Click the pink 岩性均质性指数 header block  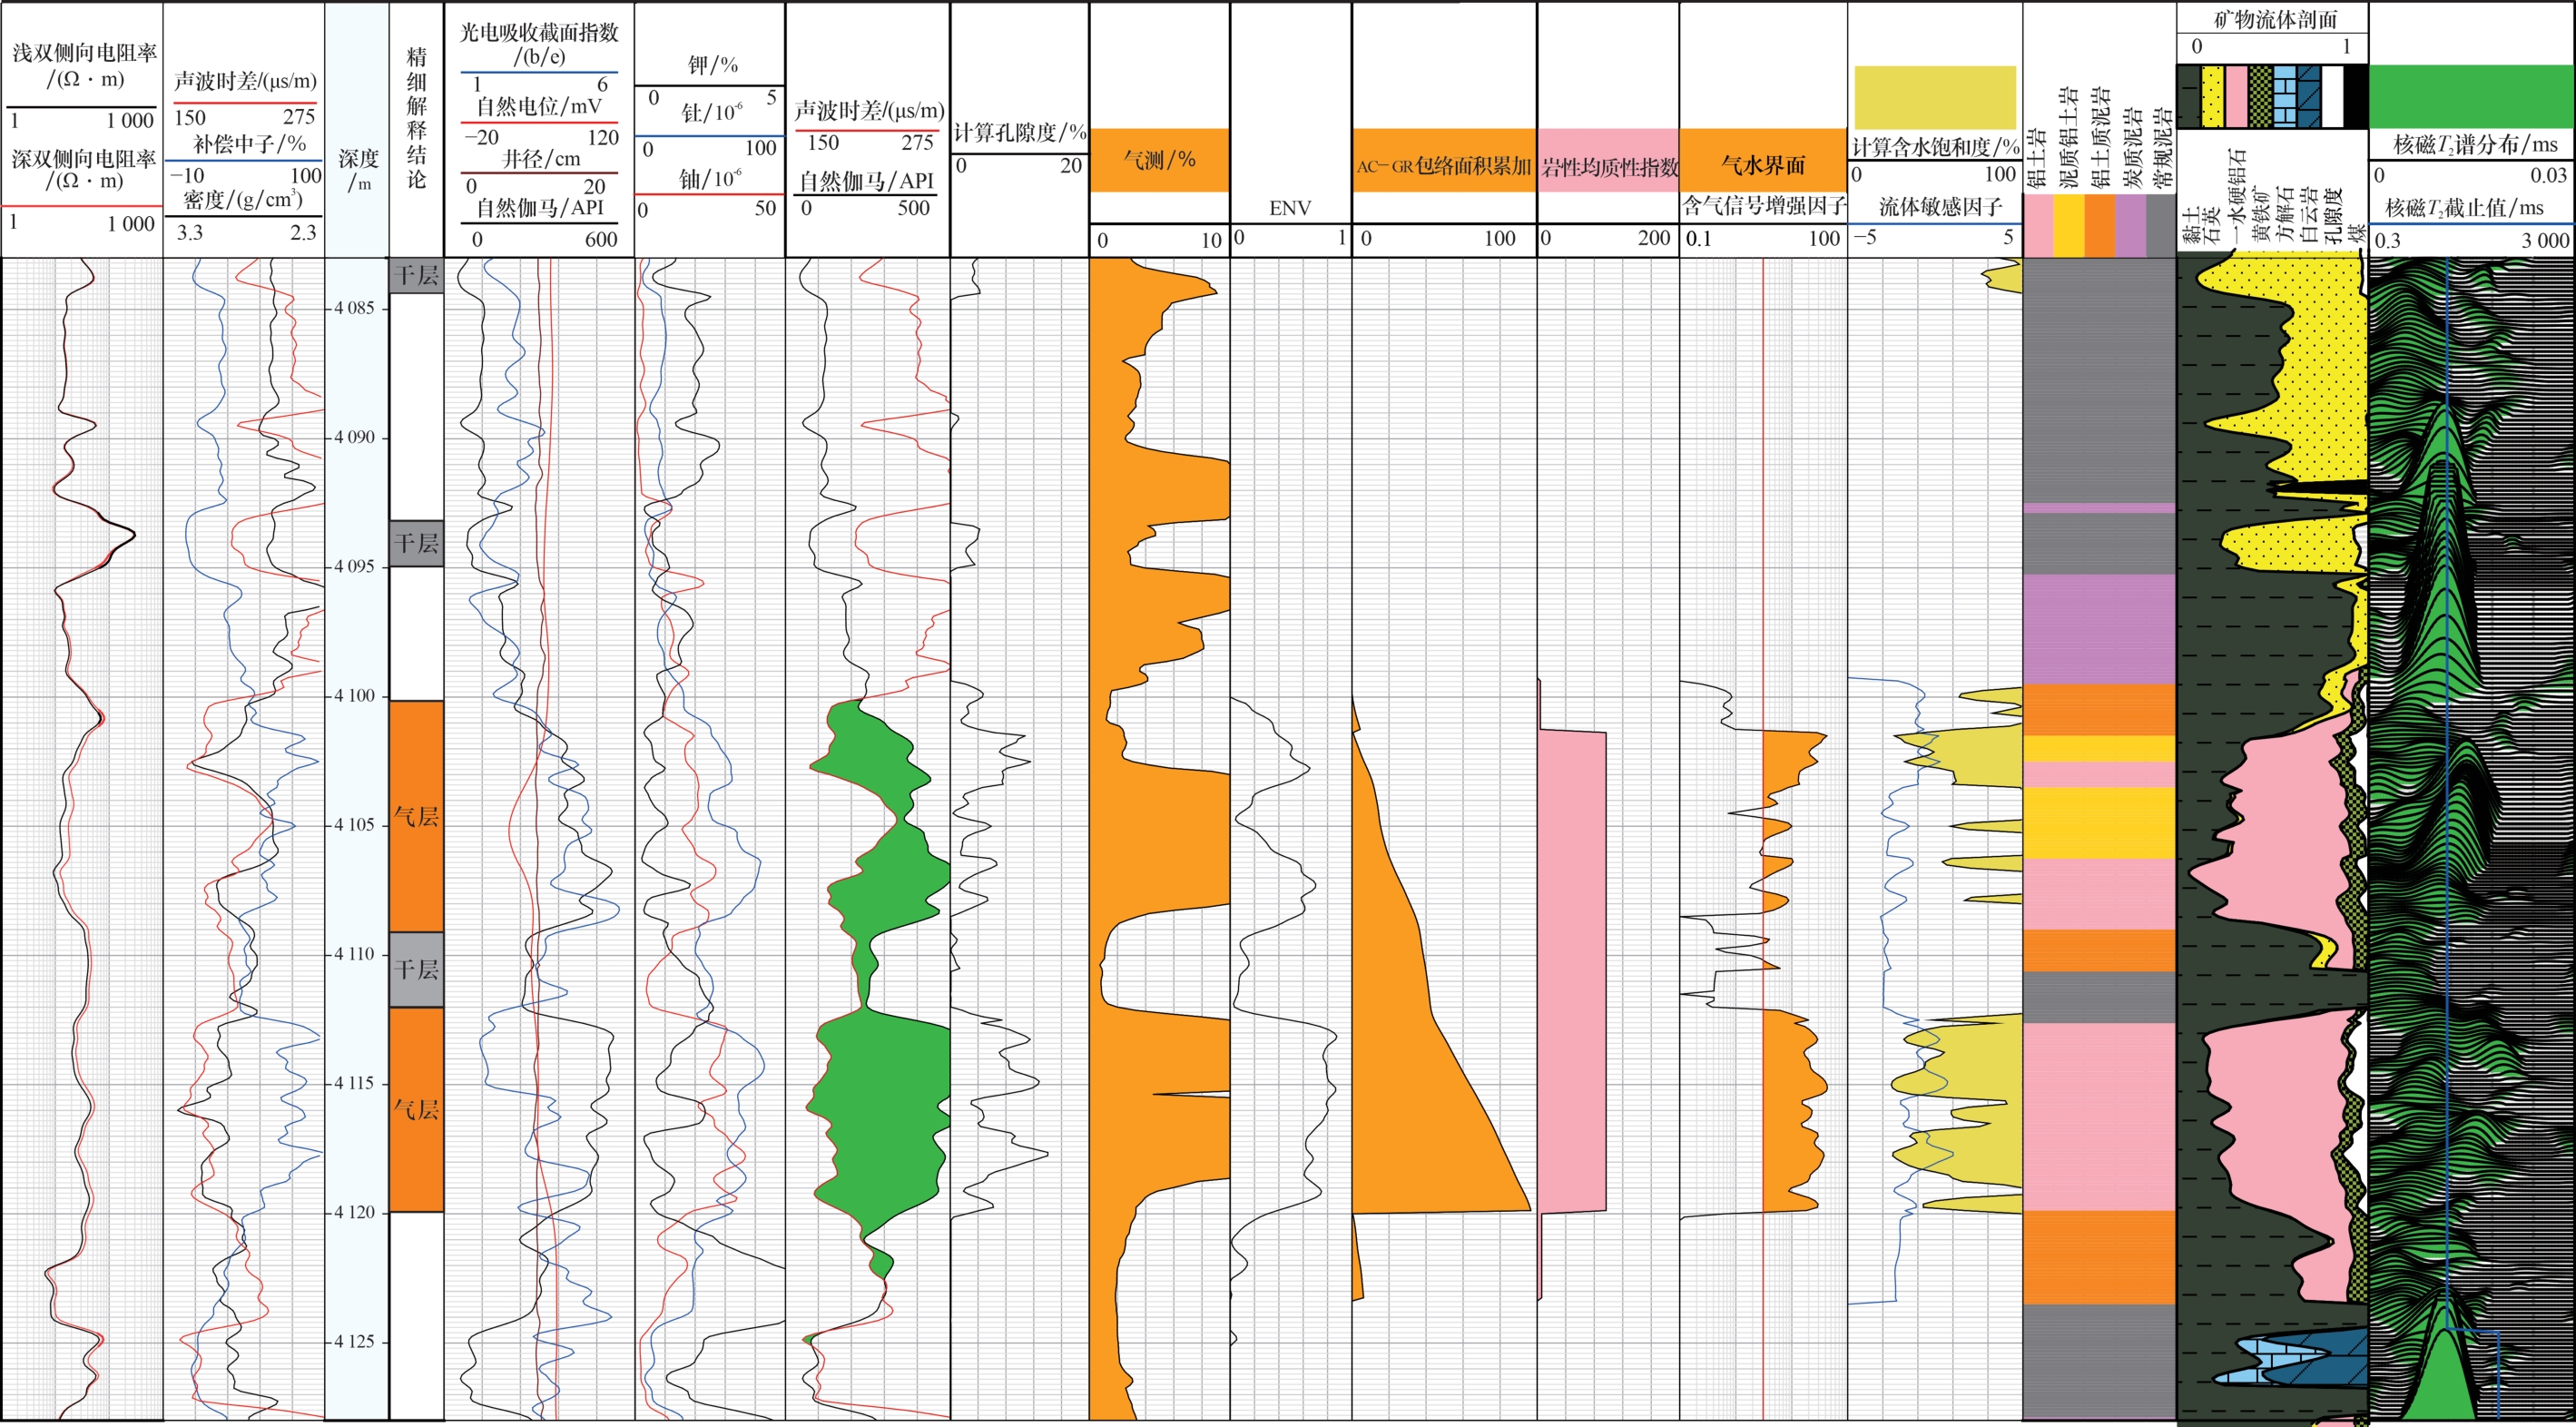1608,160
